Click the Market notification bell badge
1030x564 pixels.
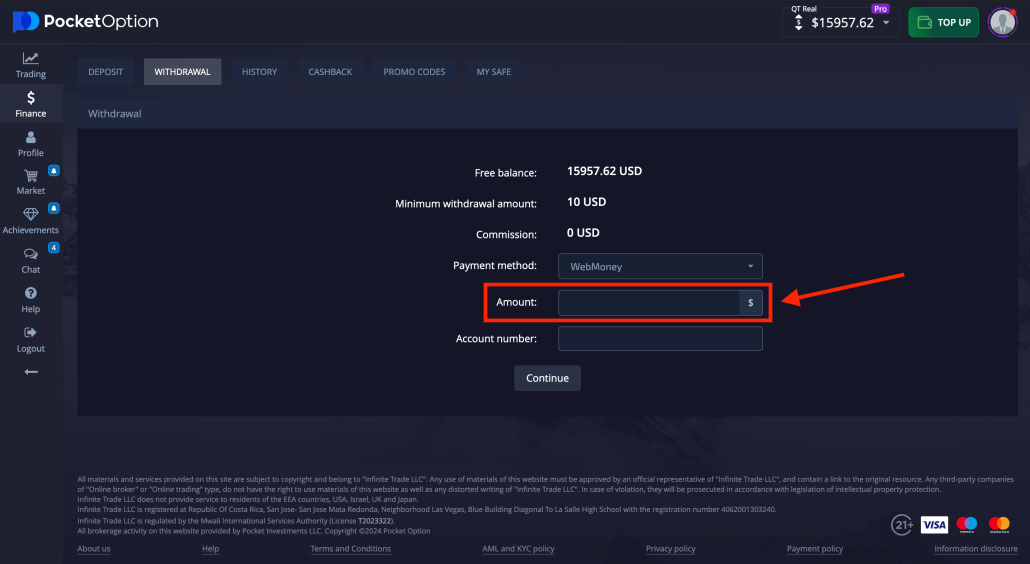tap(54, 171)
